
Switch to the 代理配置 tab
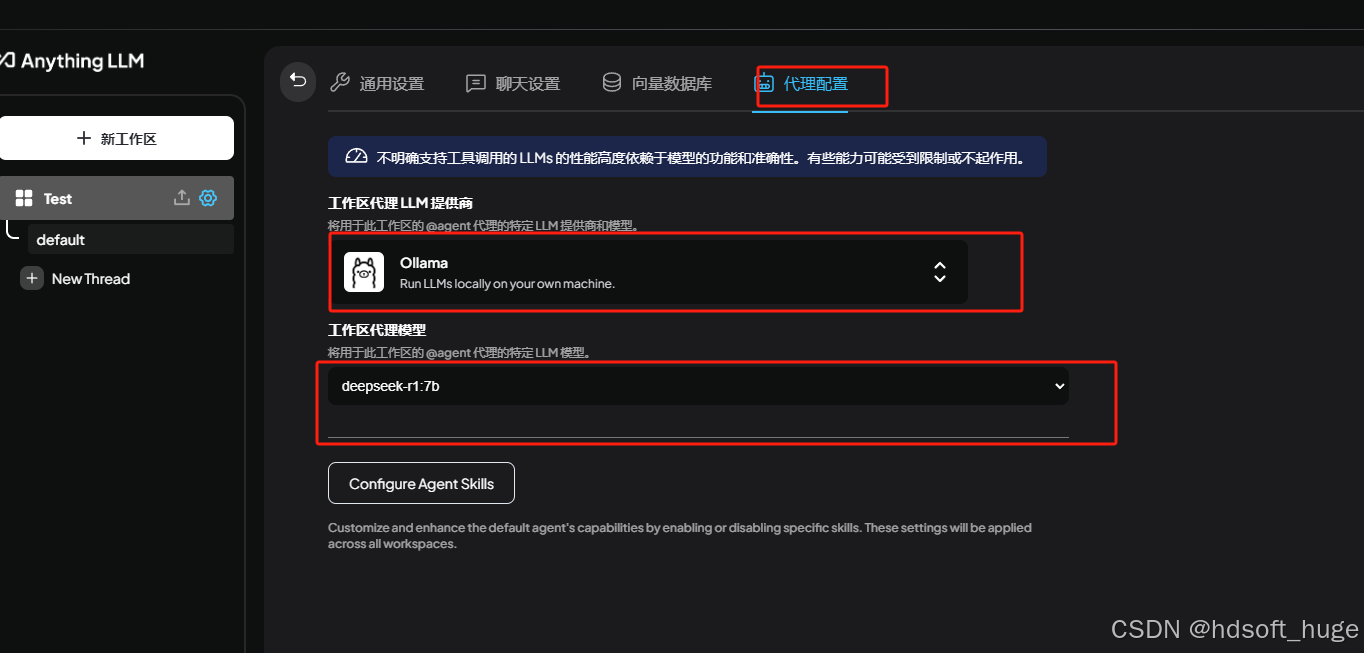(801, 84)
